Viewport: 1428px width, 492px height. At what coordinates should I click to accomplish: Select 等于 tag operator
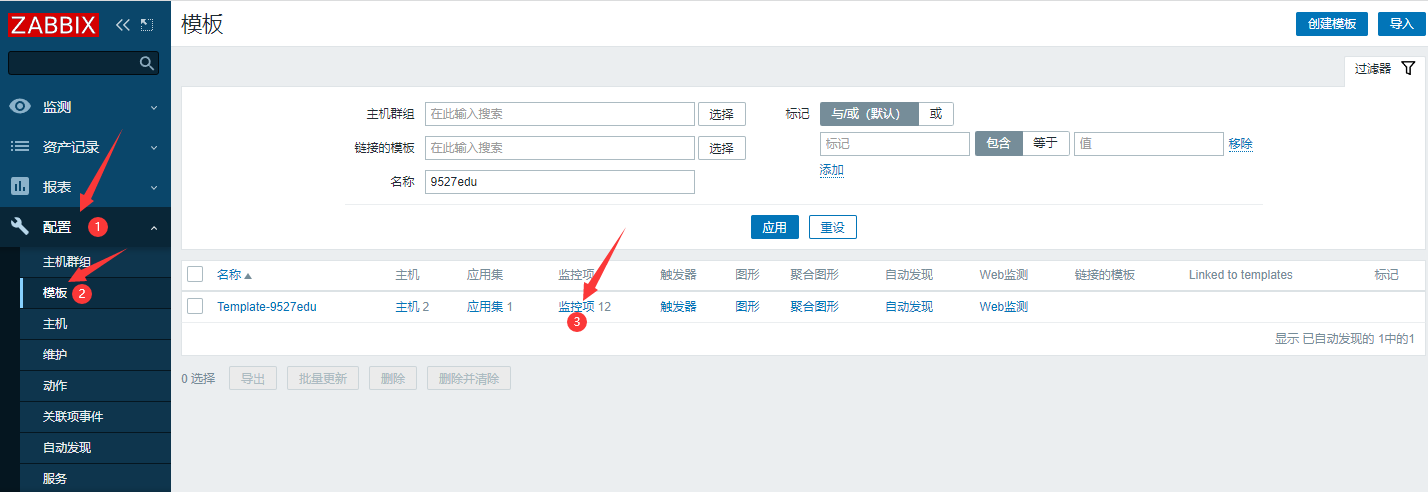pyautogui.click(x=1046, y=143)
